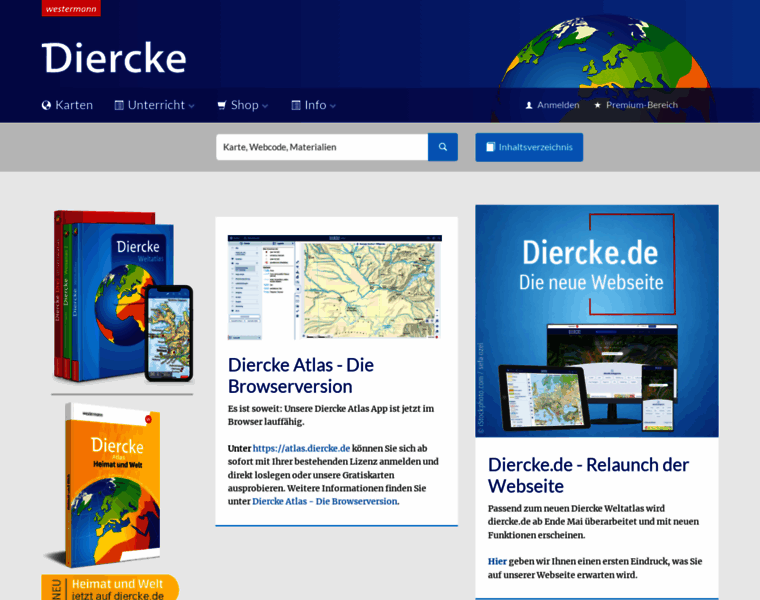
Task: Click the Diercke site title logo
Action: pyautogui.click(x=114, y=58)
